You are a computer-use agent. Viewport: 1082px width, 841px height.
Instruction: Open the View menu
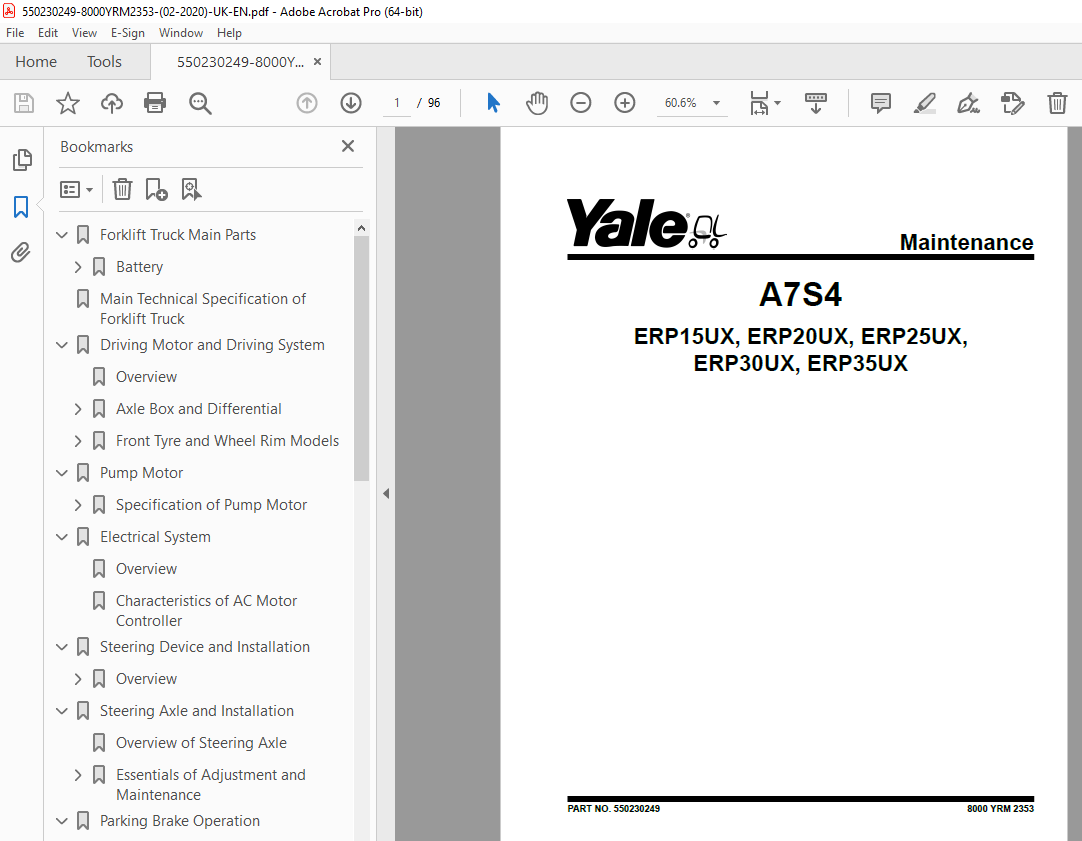(x=84, y=32)
